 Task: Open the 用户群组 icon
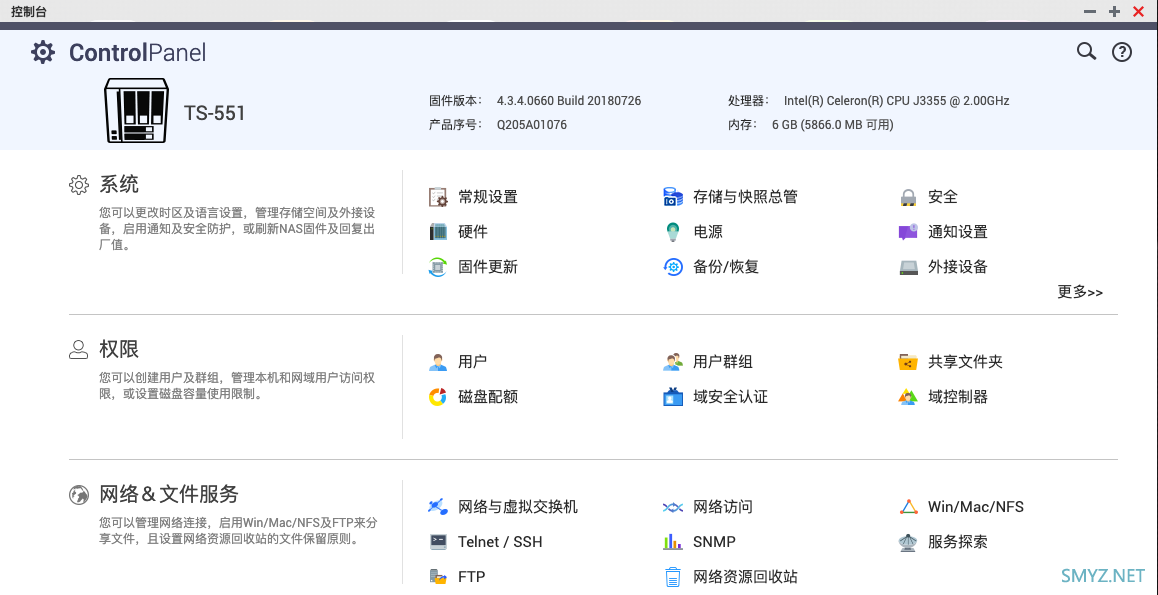point(673,362)
